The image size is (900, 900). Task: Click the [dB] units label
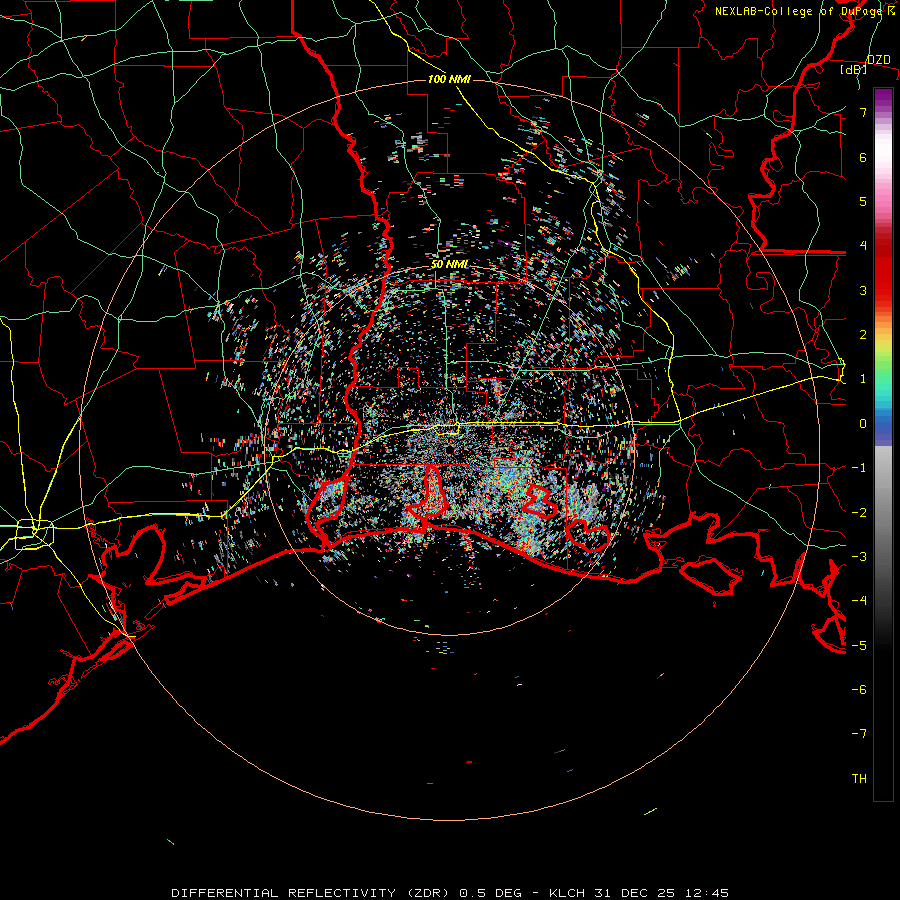click(853, 69)
